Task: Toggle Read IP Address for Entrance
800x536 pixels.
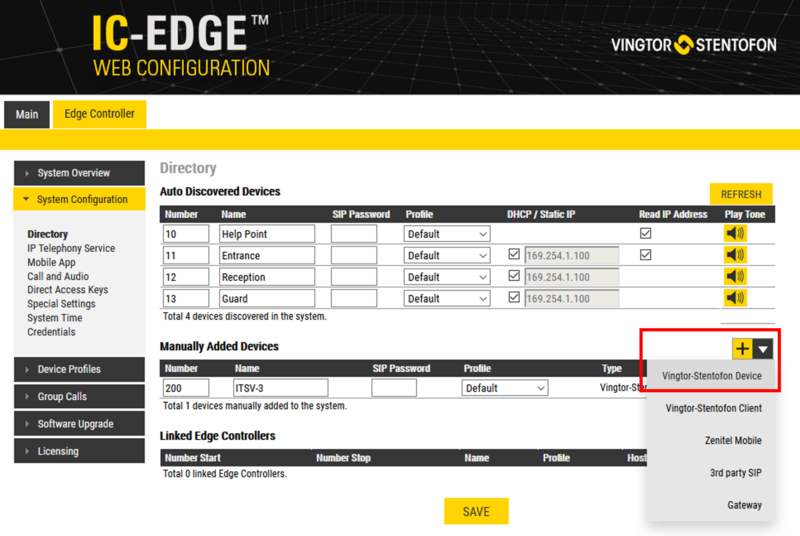Action: coord(645,254)
